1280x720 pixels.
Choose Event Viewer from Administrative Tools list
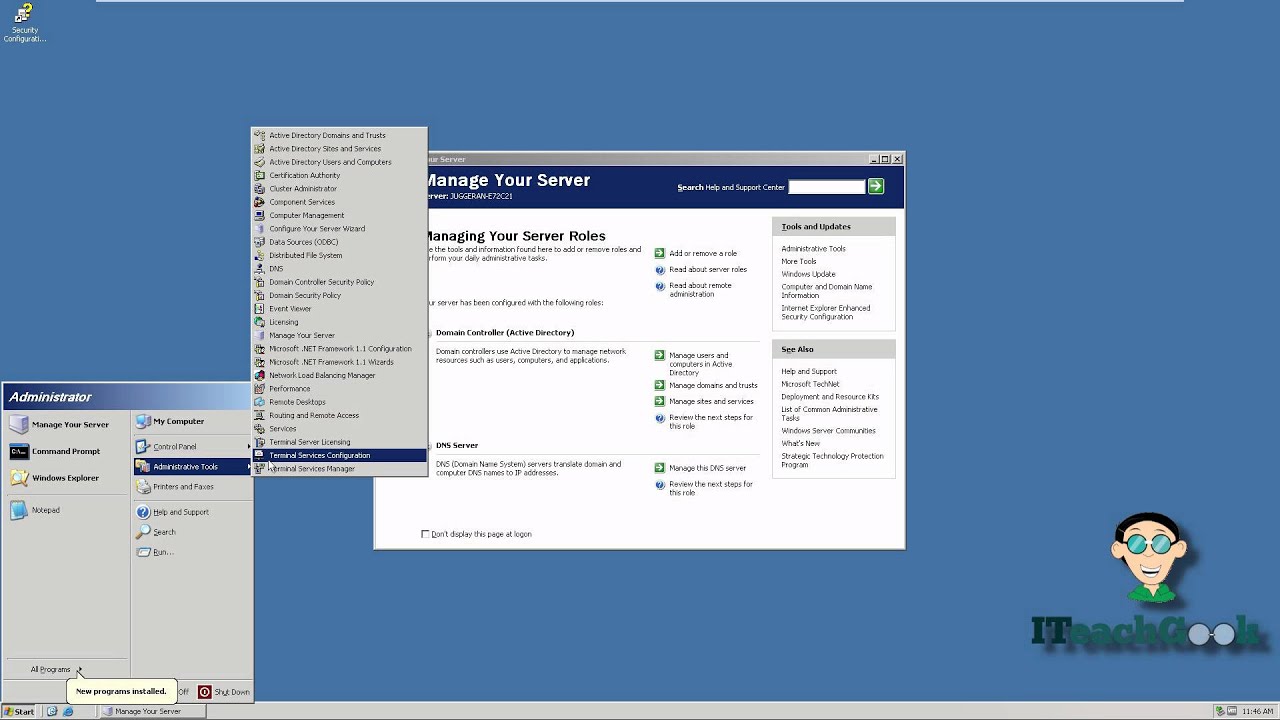(x=290, y=309)
